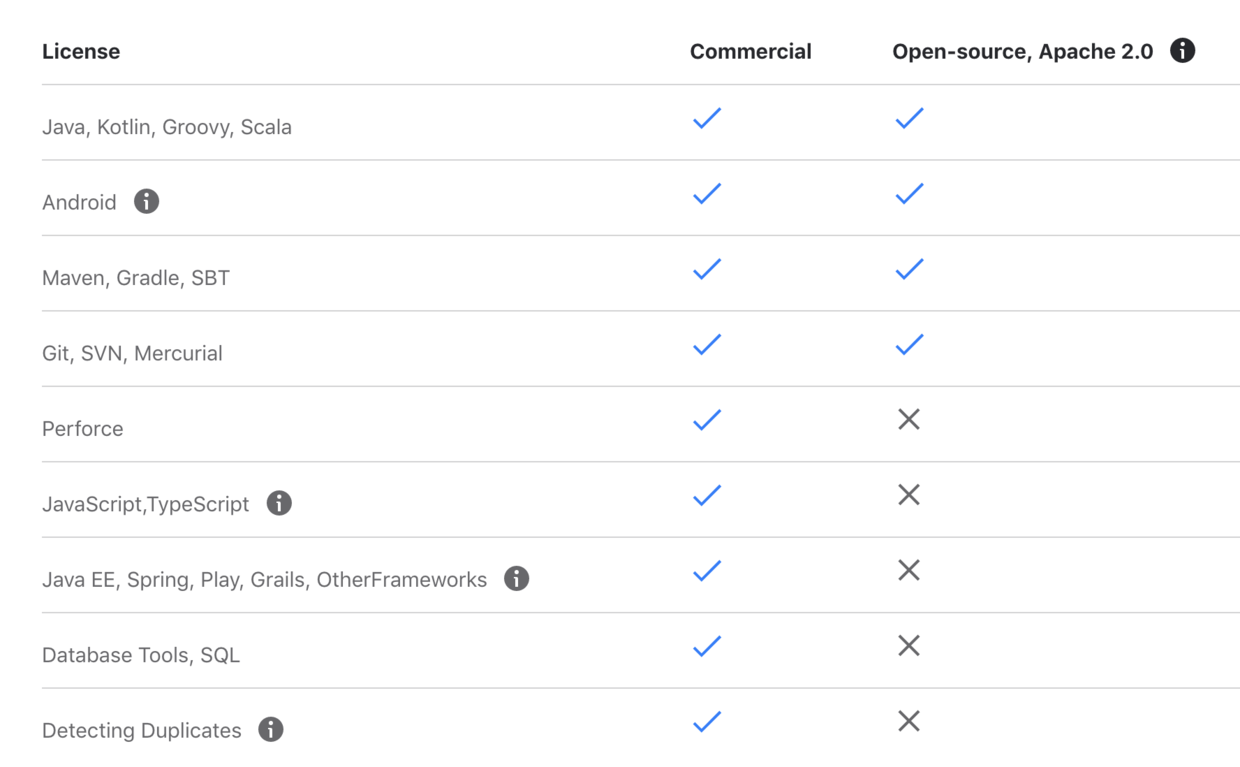Click Open-source X mark for JavaScript,TypeScript
This screenshot has height=767, width=1240.
click(x=908, y=495)
